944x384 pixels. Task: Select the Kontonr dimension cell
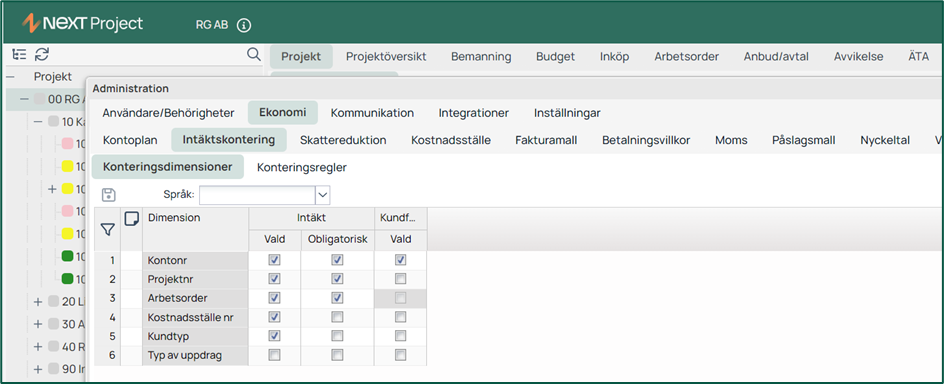pyautogui.click(x=196, y=260)
